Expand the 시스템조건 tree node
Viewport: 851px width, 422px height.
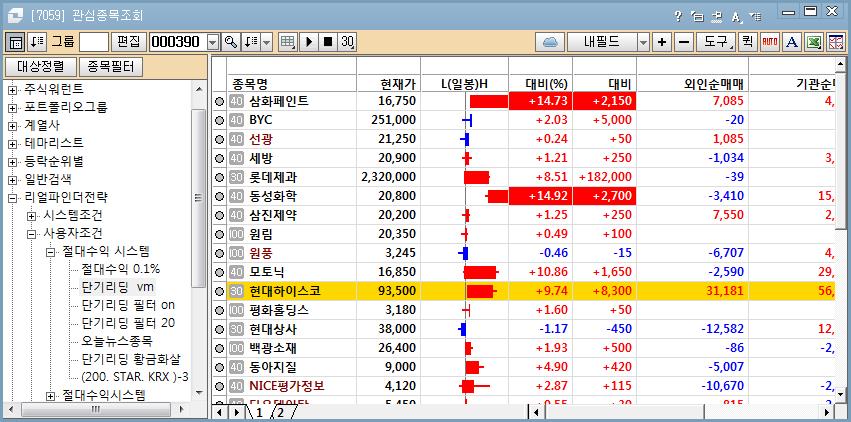tap(31, 216)
